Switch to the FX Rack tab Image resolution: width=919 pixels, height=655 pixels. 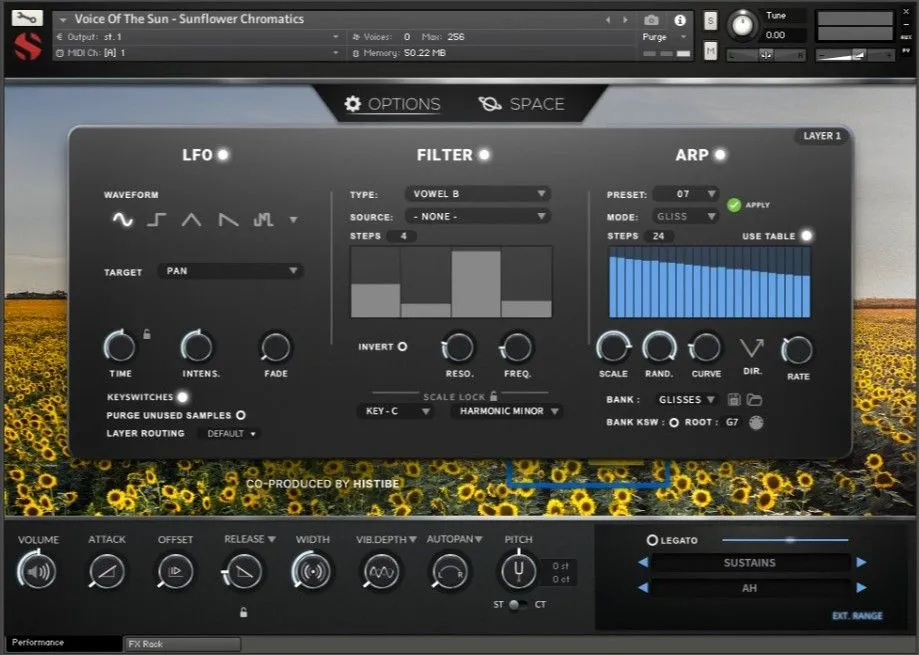click(182, 644)
